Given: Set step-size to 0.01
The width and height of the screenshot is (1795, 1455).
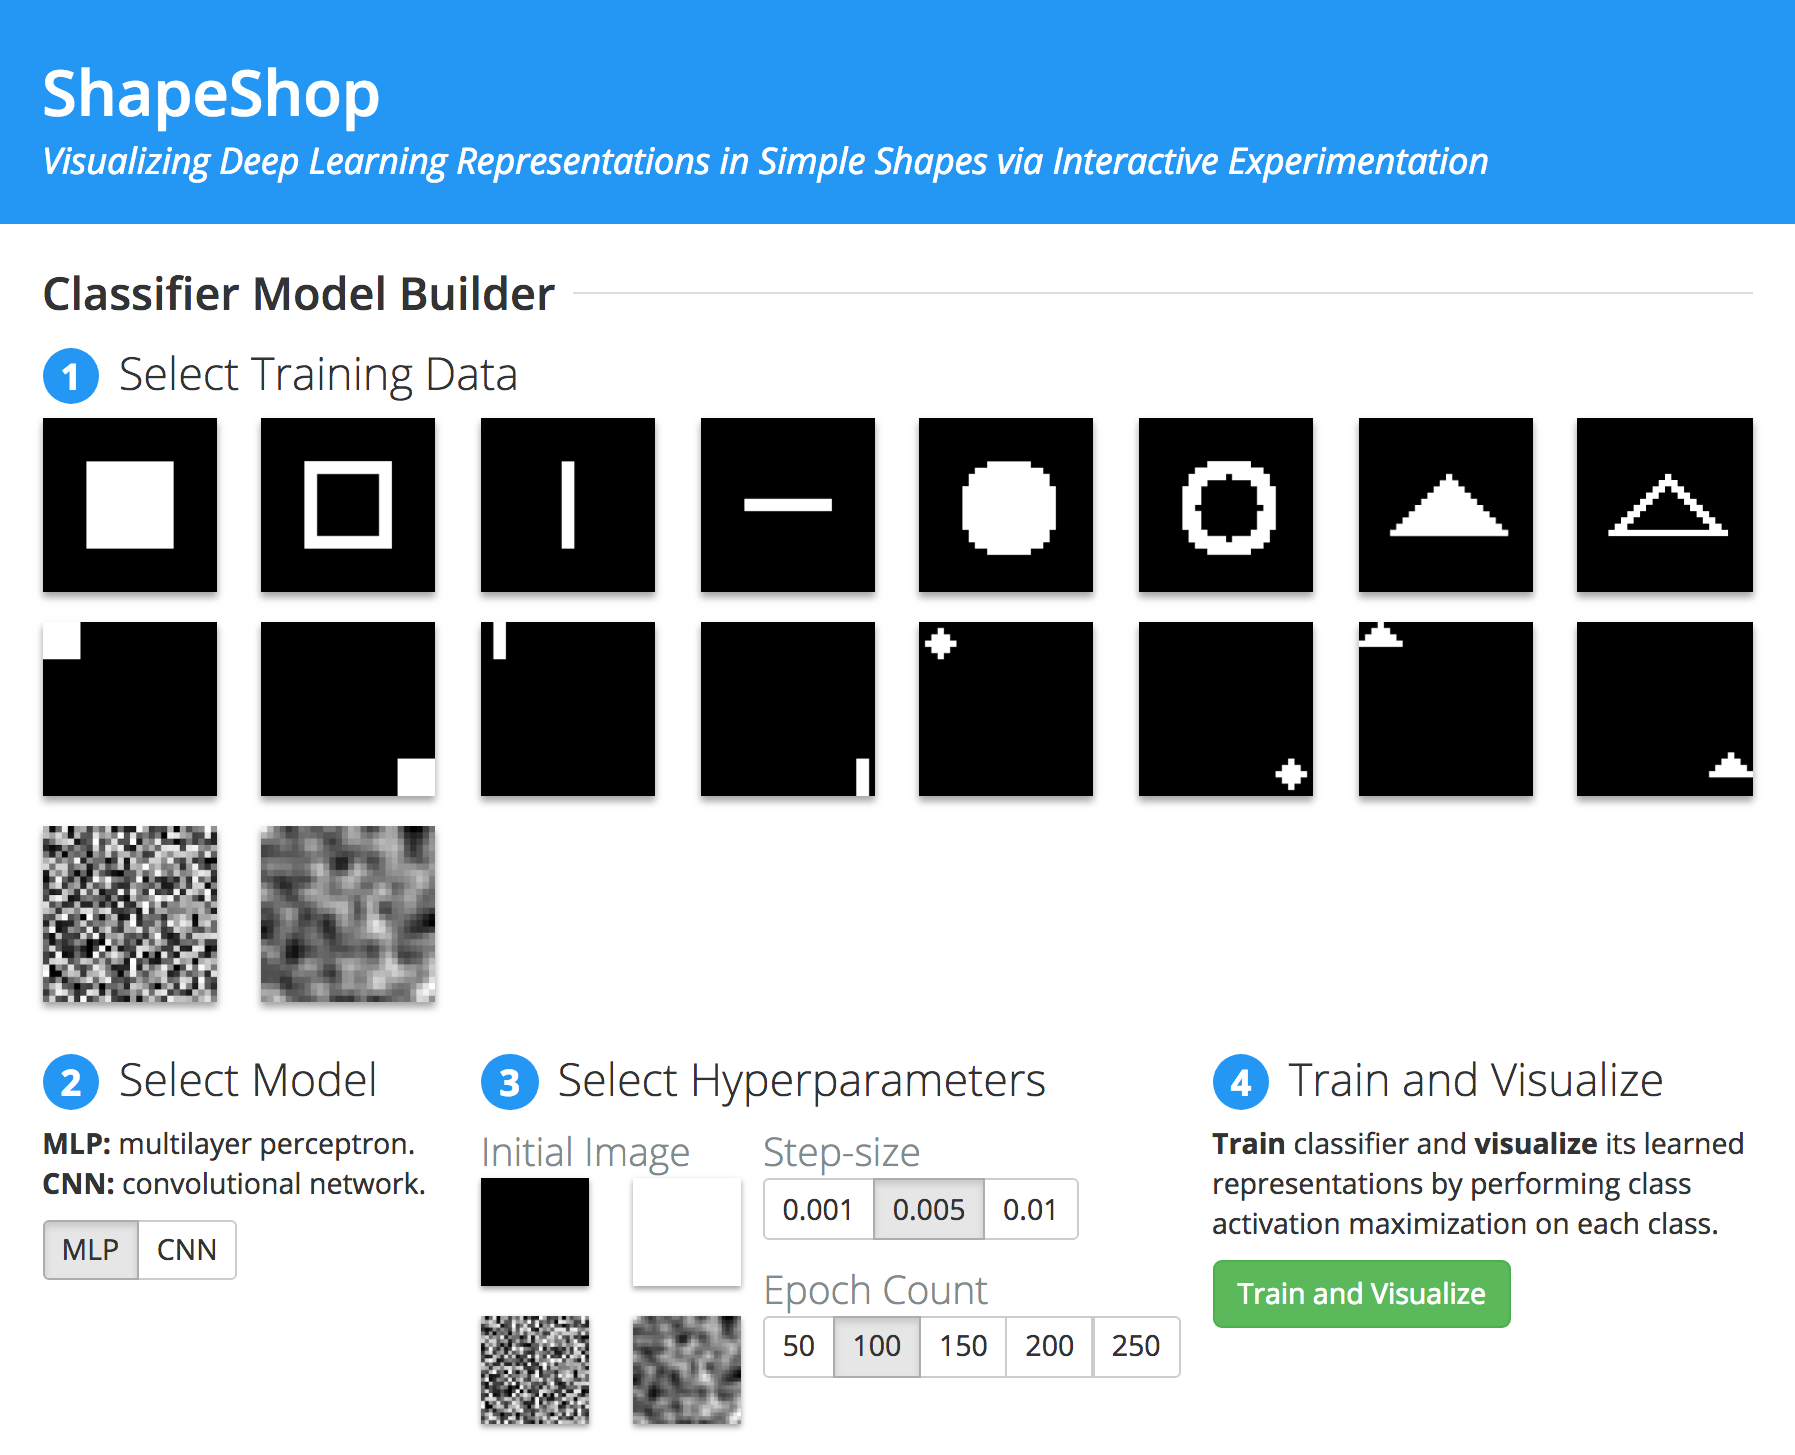Looking at the screenshot, I should (1030, 1210).
